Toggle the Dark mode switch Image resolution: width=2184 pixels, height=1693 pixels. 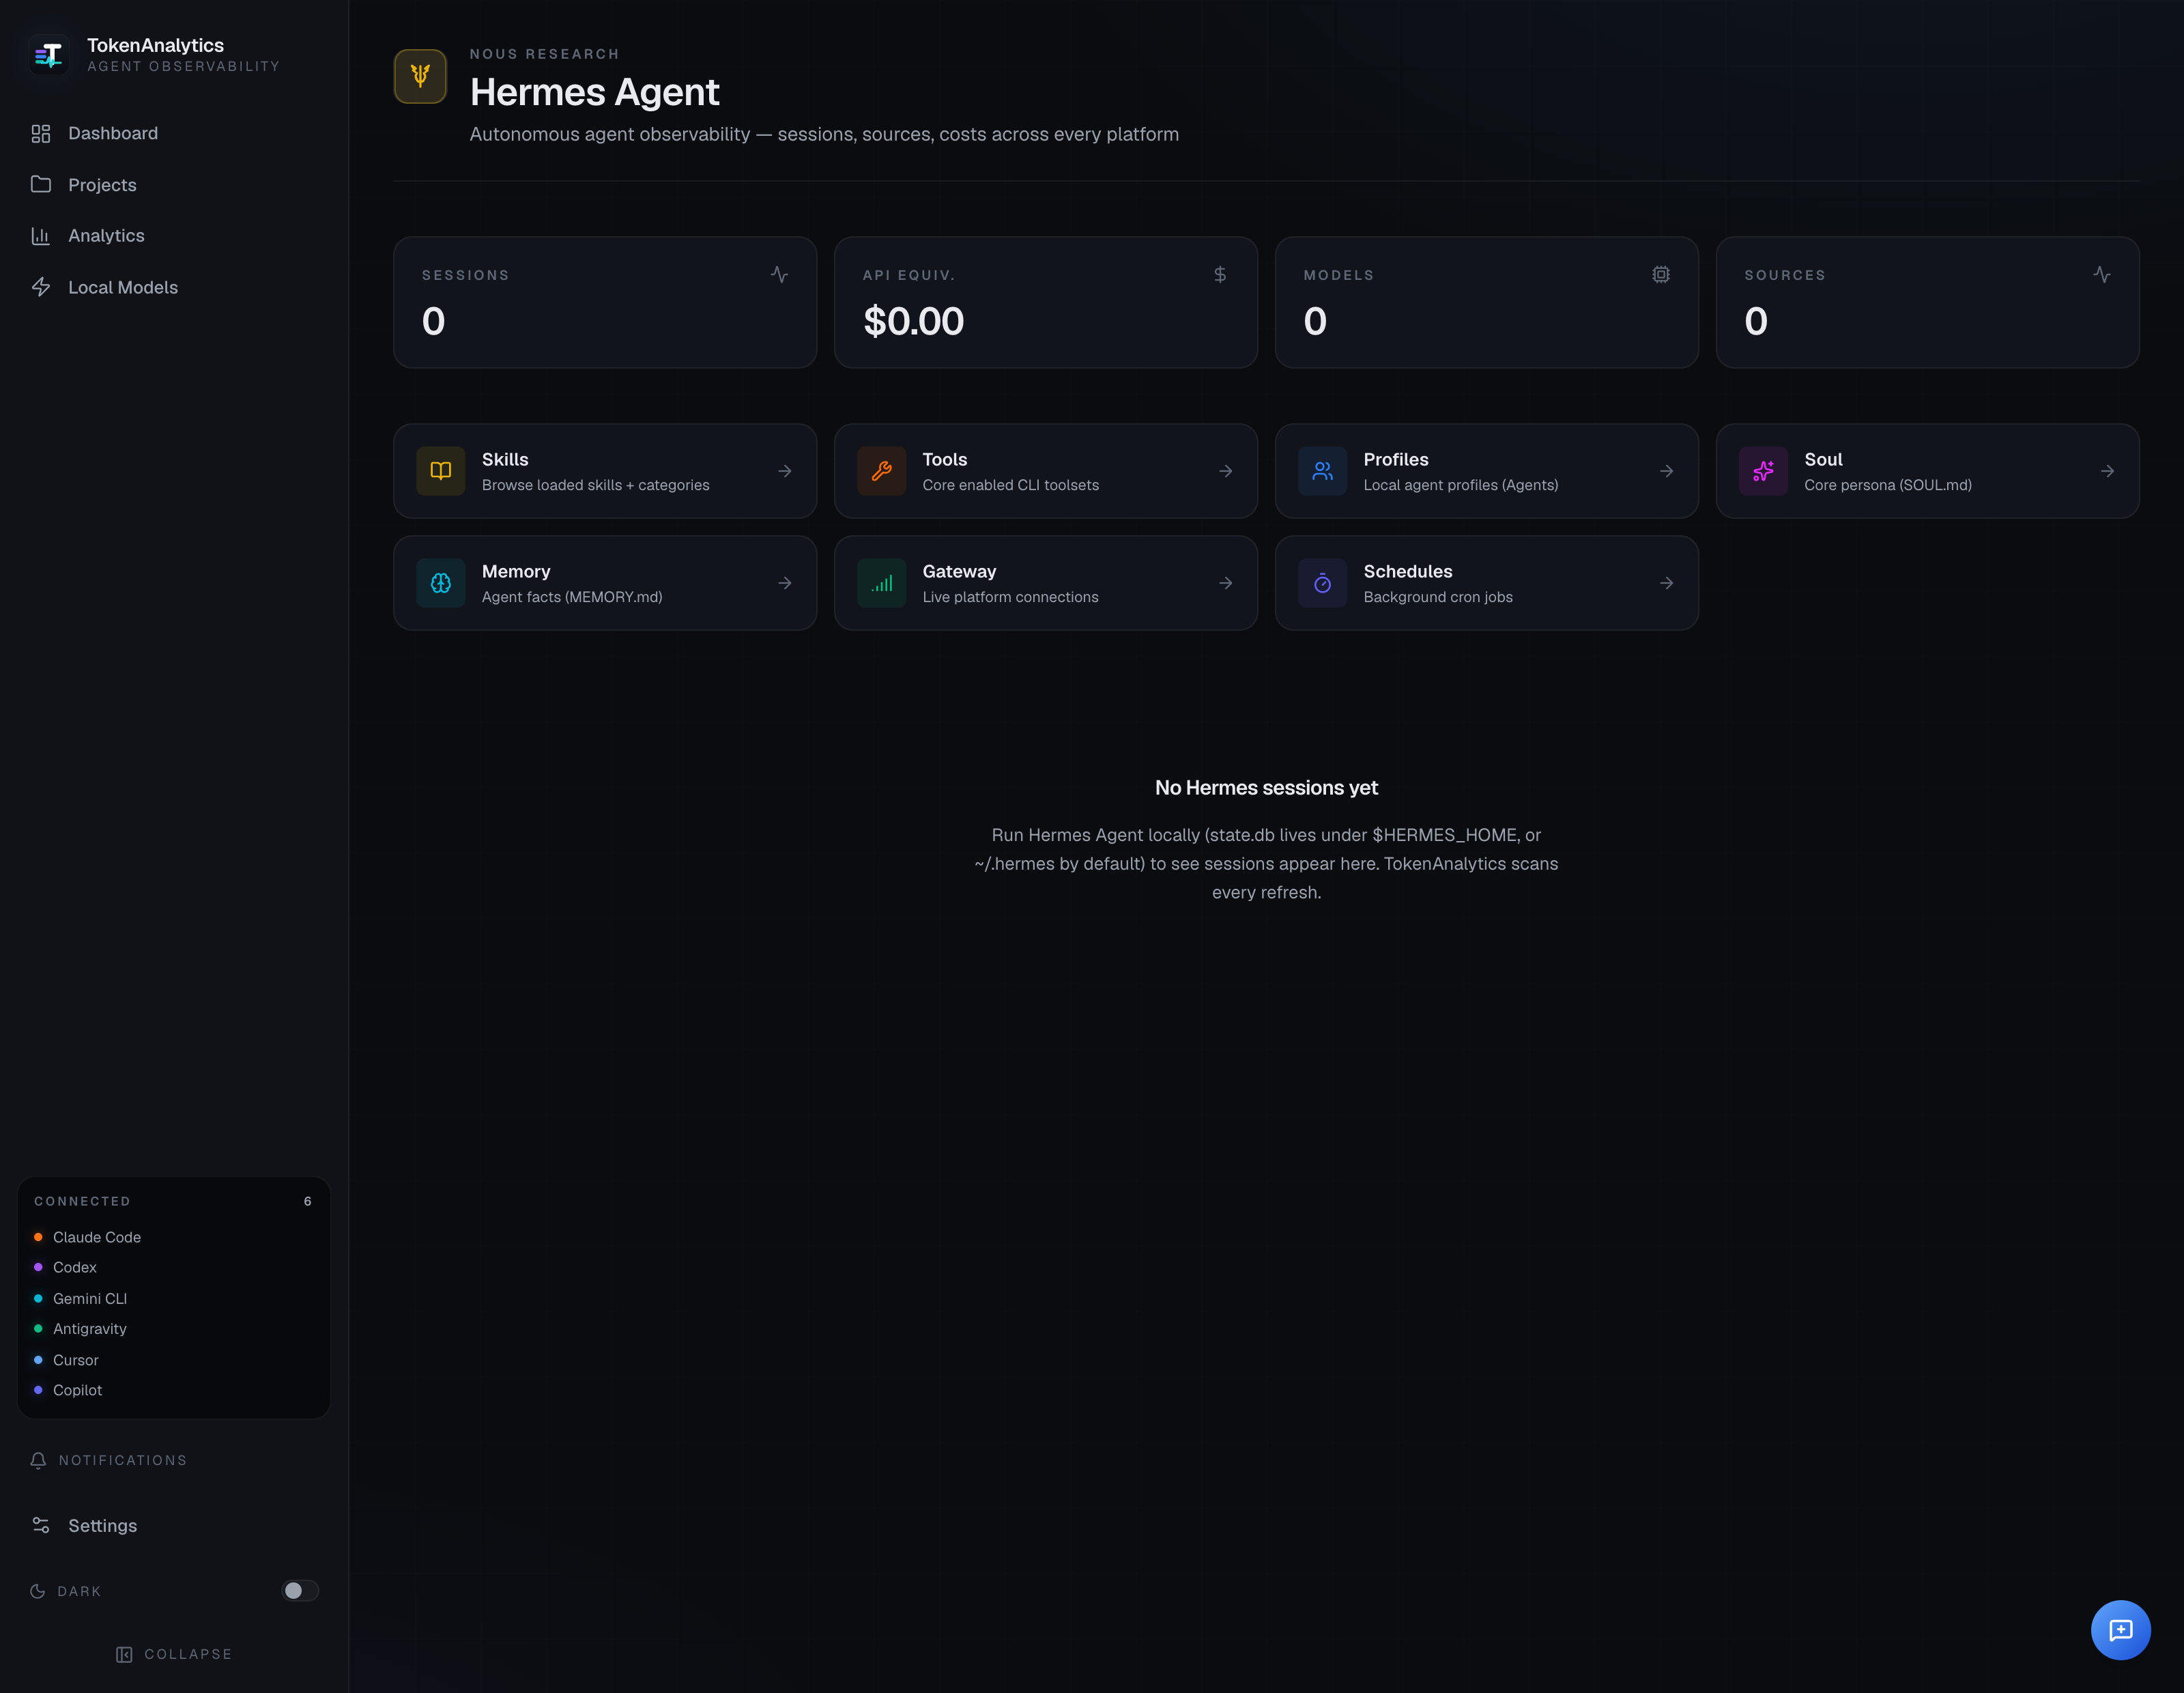tap(300, 1591)
